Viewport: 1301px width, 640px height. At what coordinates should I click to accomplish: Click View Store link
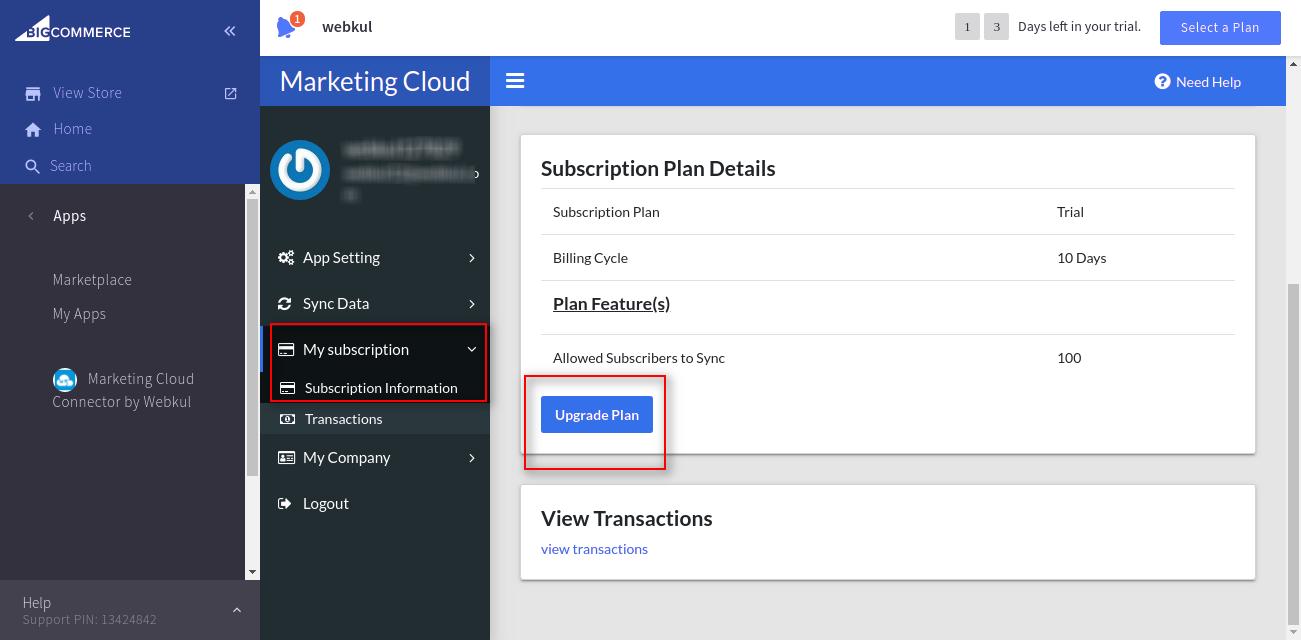pyautogui.click(x=87, y=93)
